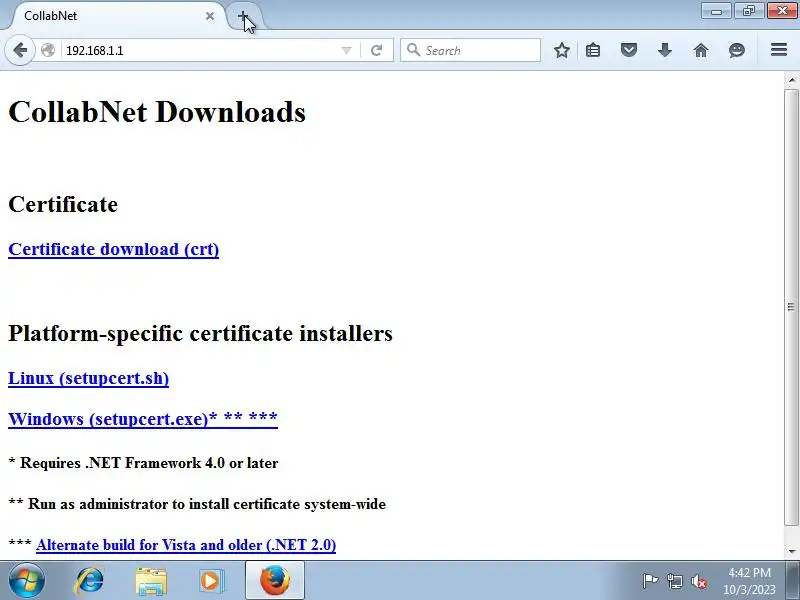Show bookmarks list icon

pyautogui.click(x=593, y=50)
